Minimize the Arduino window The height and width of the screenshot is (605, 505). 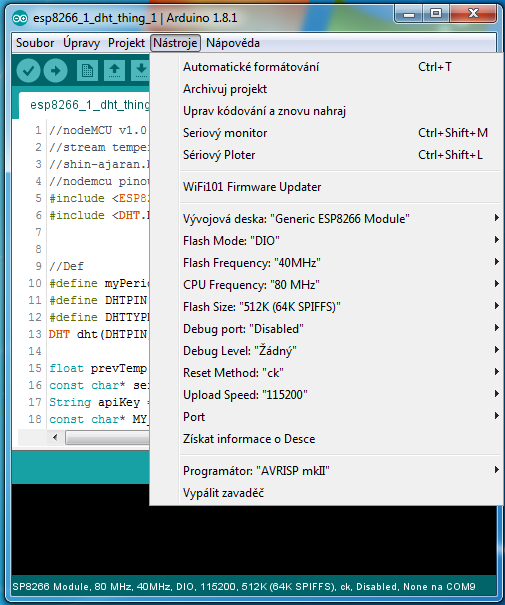pyautogui.click(x=409, y=15)
